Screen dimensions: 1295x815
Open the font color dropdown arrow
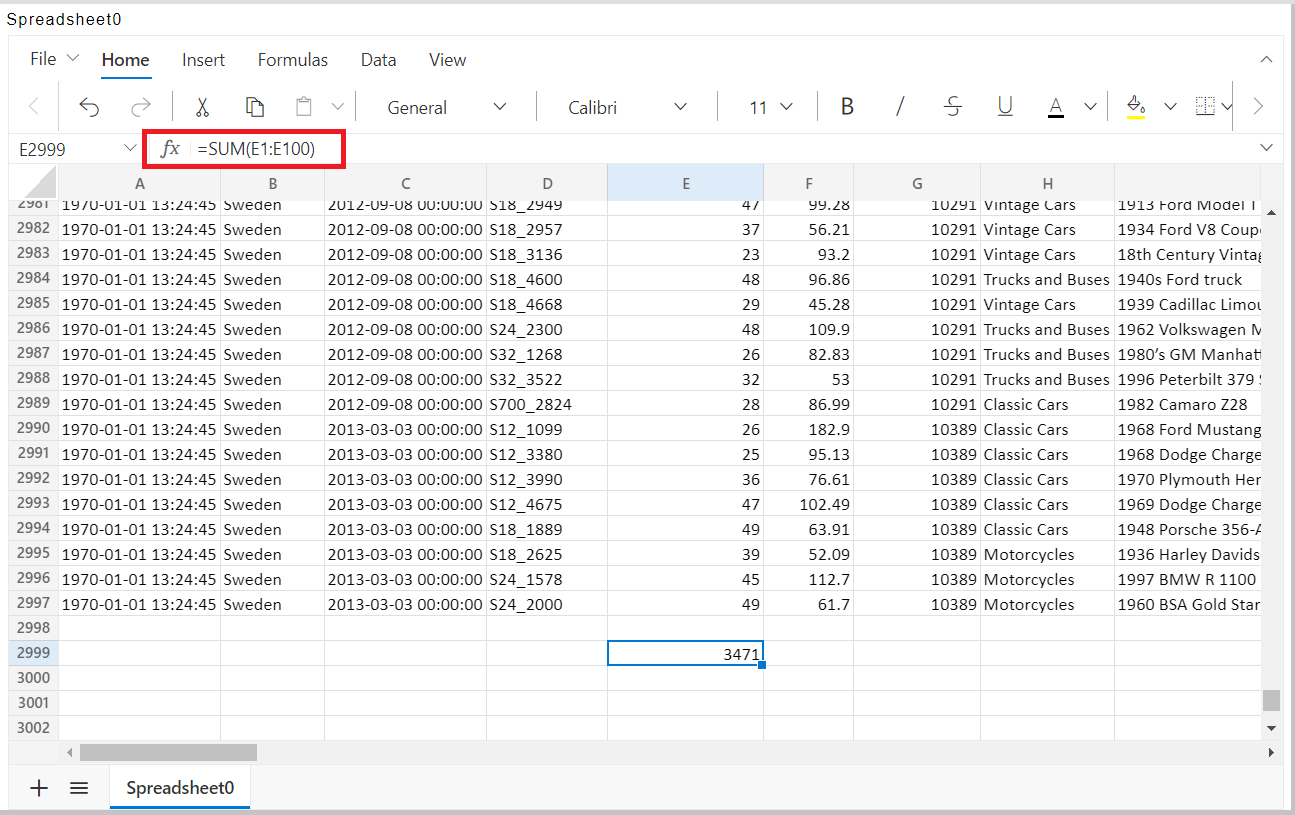pos(1090,107)
